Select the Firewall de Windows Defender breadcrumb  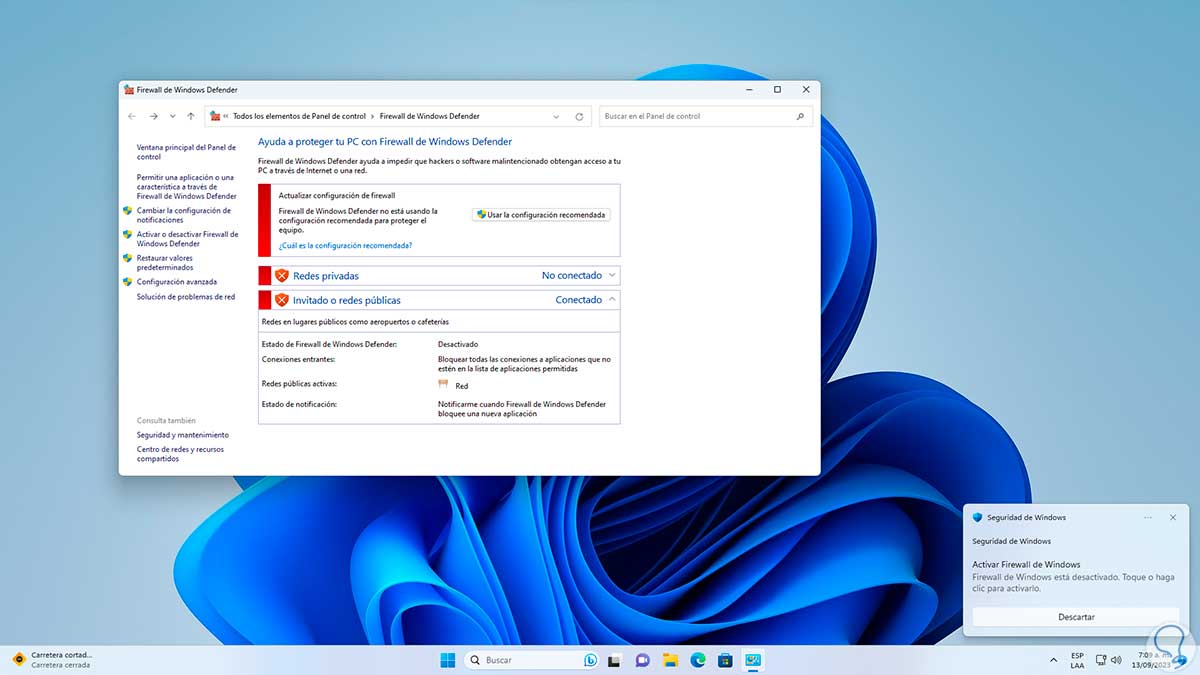pyautogui.click(x=430, y=116)
